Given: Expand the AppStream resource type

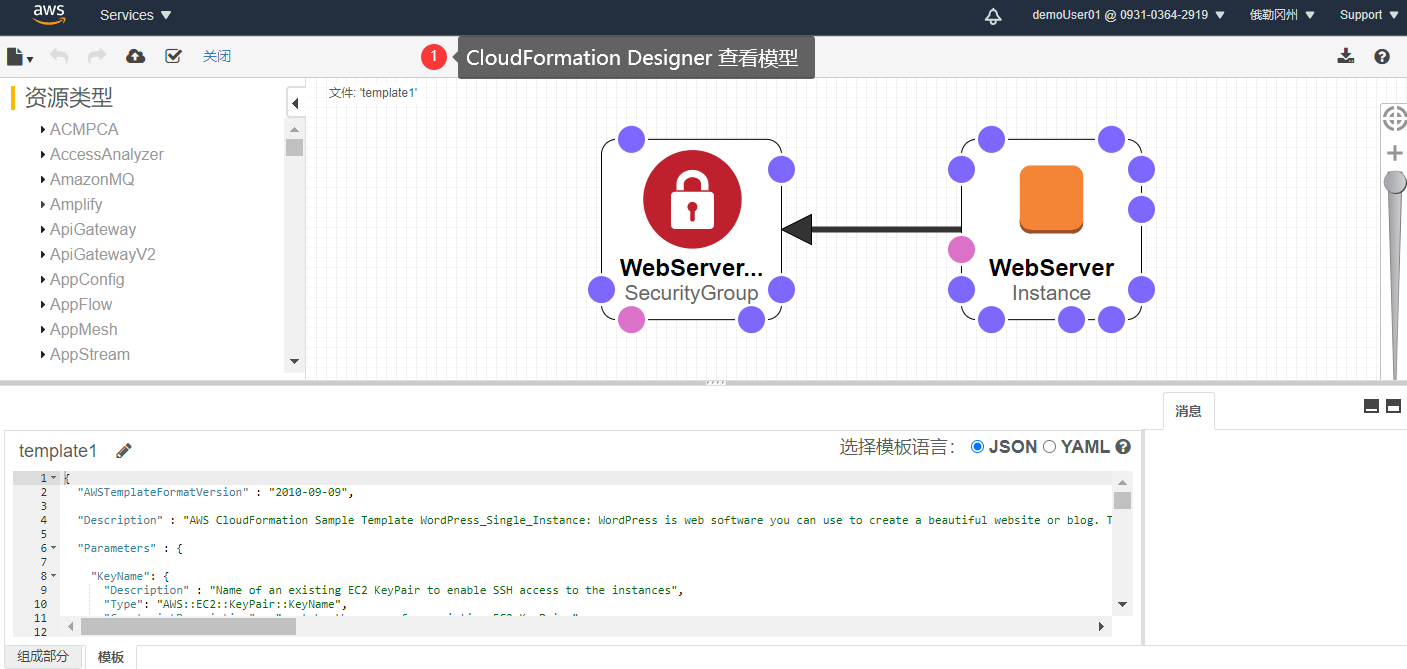Looking at the screenshot, I should tap(43, 354).
